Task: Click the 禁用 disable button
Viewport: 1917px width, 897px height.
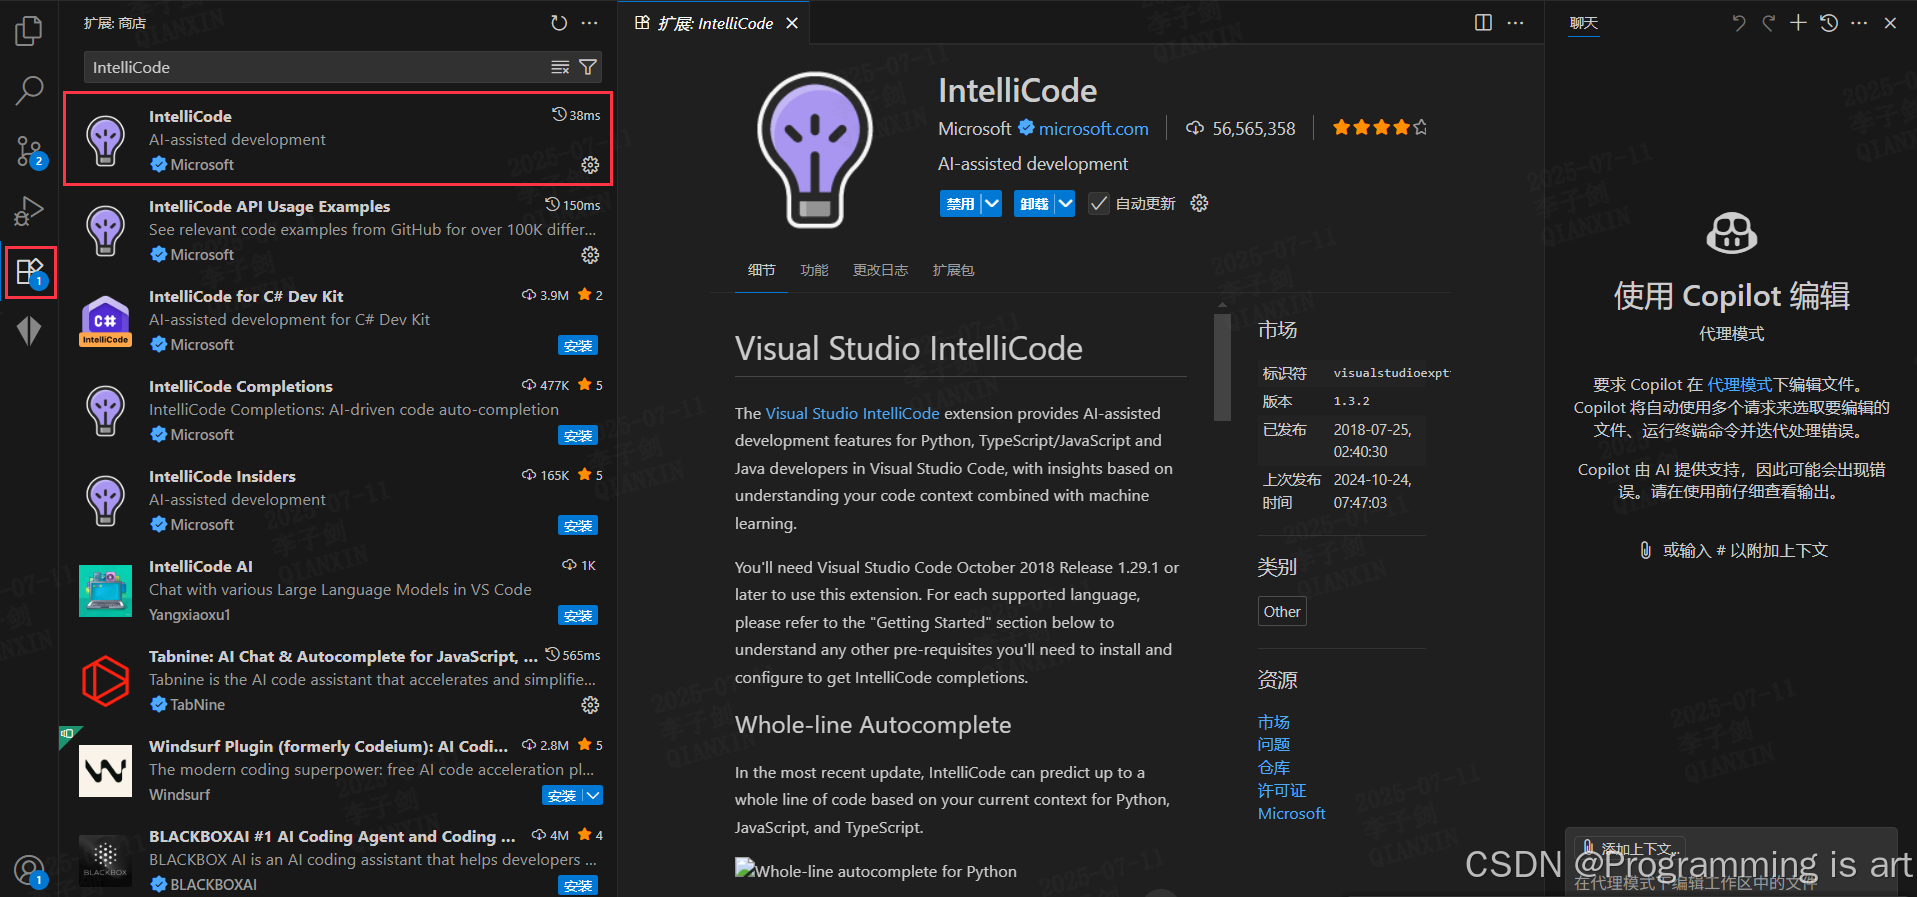Action: (960, 204)
